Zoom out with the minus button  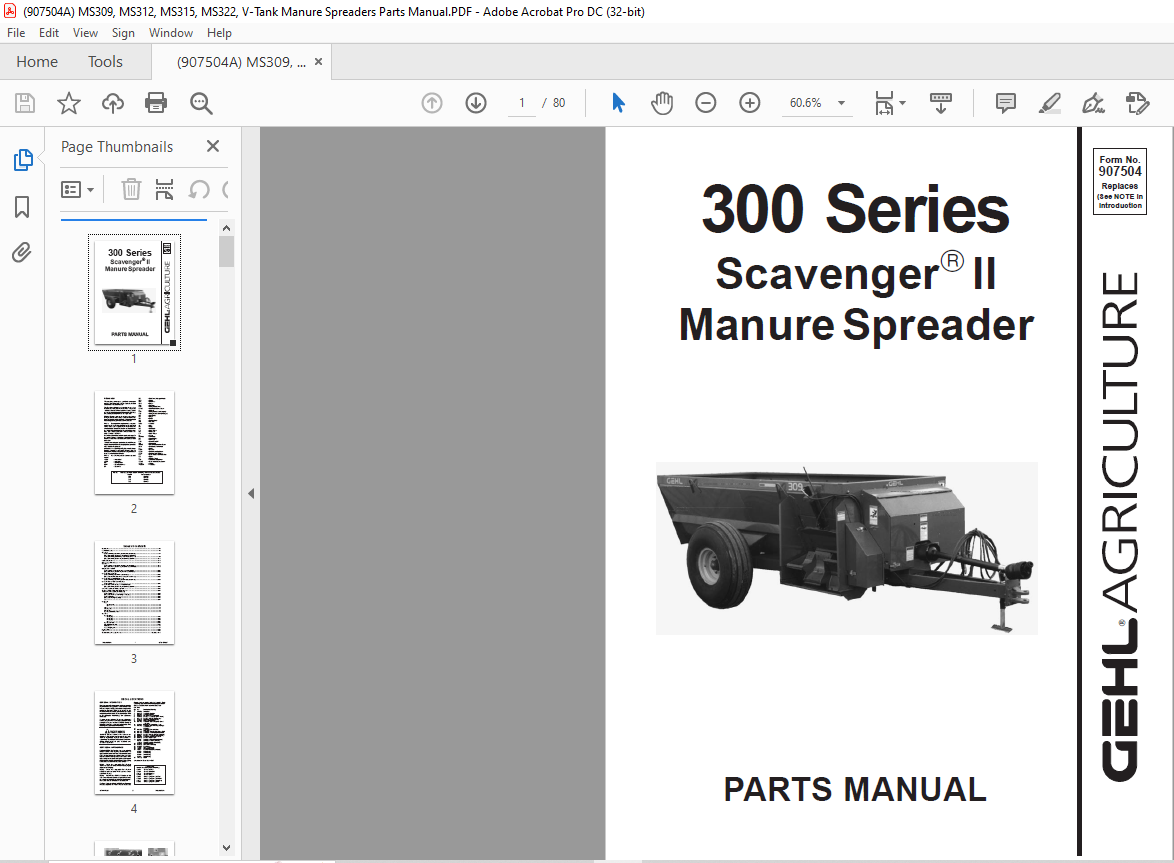[x=705, y=103]
